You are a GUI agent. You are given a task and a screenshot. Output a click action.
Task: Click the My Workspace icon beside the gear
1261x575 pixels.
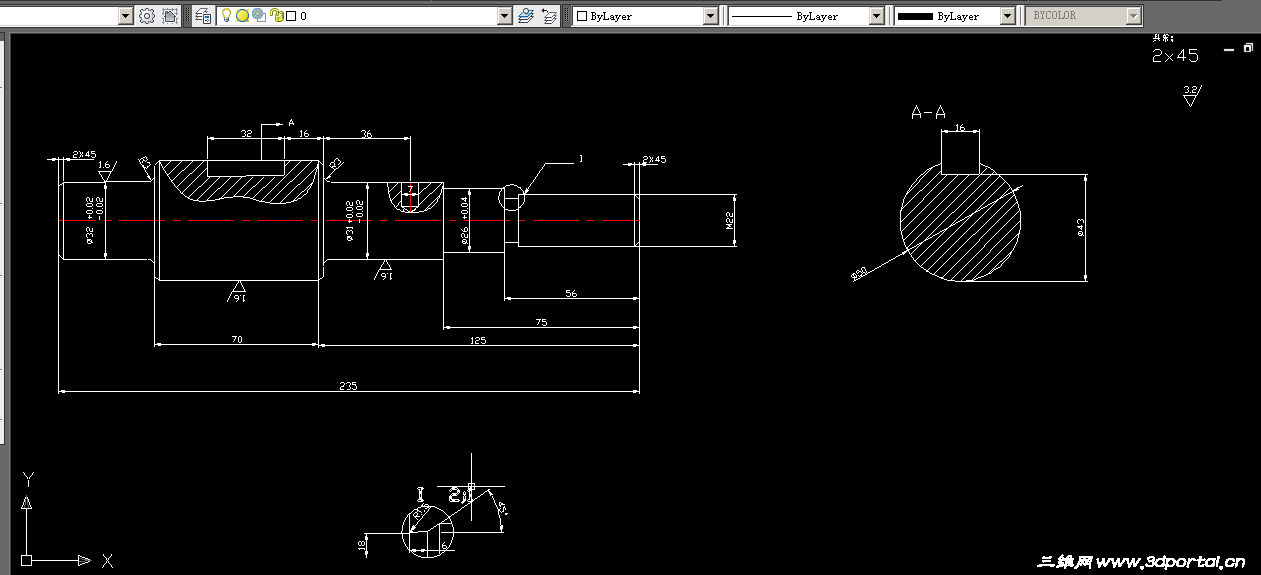tap(170, 16)
